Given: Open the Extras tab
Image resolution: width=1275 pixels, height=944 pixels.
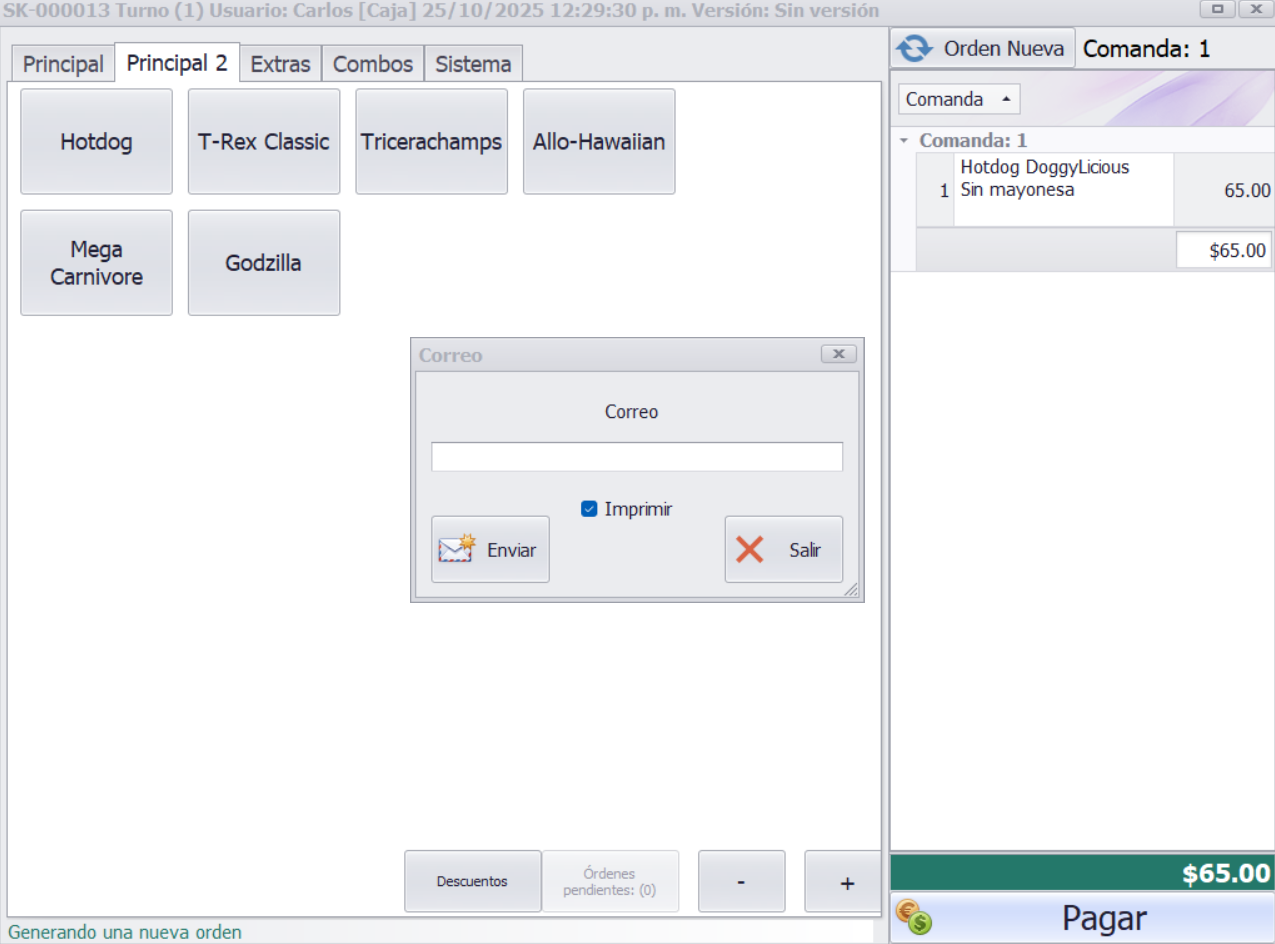Looking at the screenshot, I should 280,64.
